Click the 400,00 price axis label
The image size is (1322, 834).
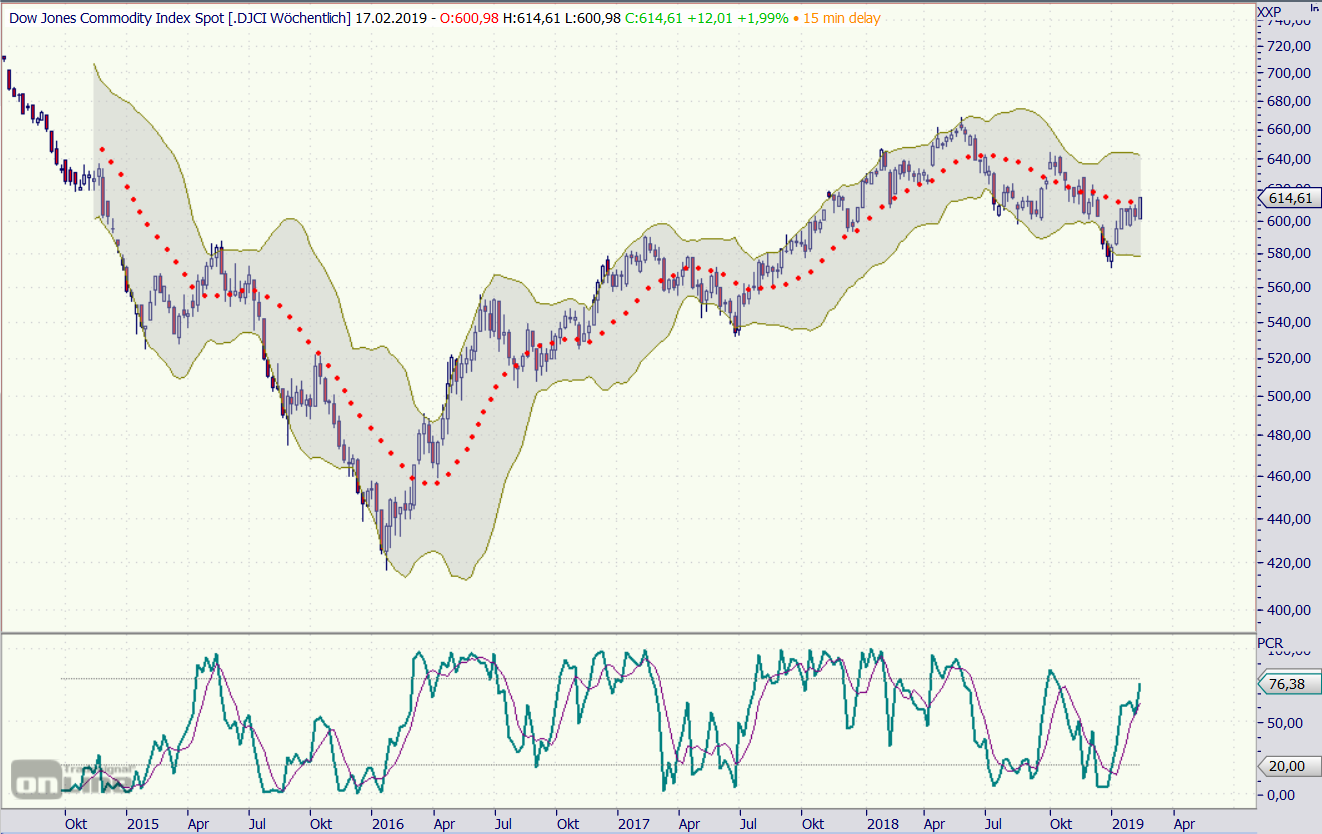pyautogui.click(x=1288, y=610)
